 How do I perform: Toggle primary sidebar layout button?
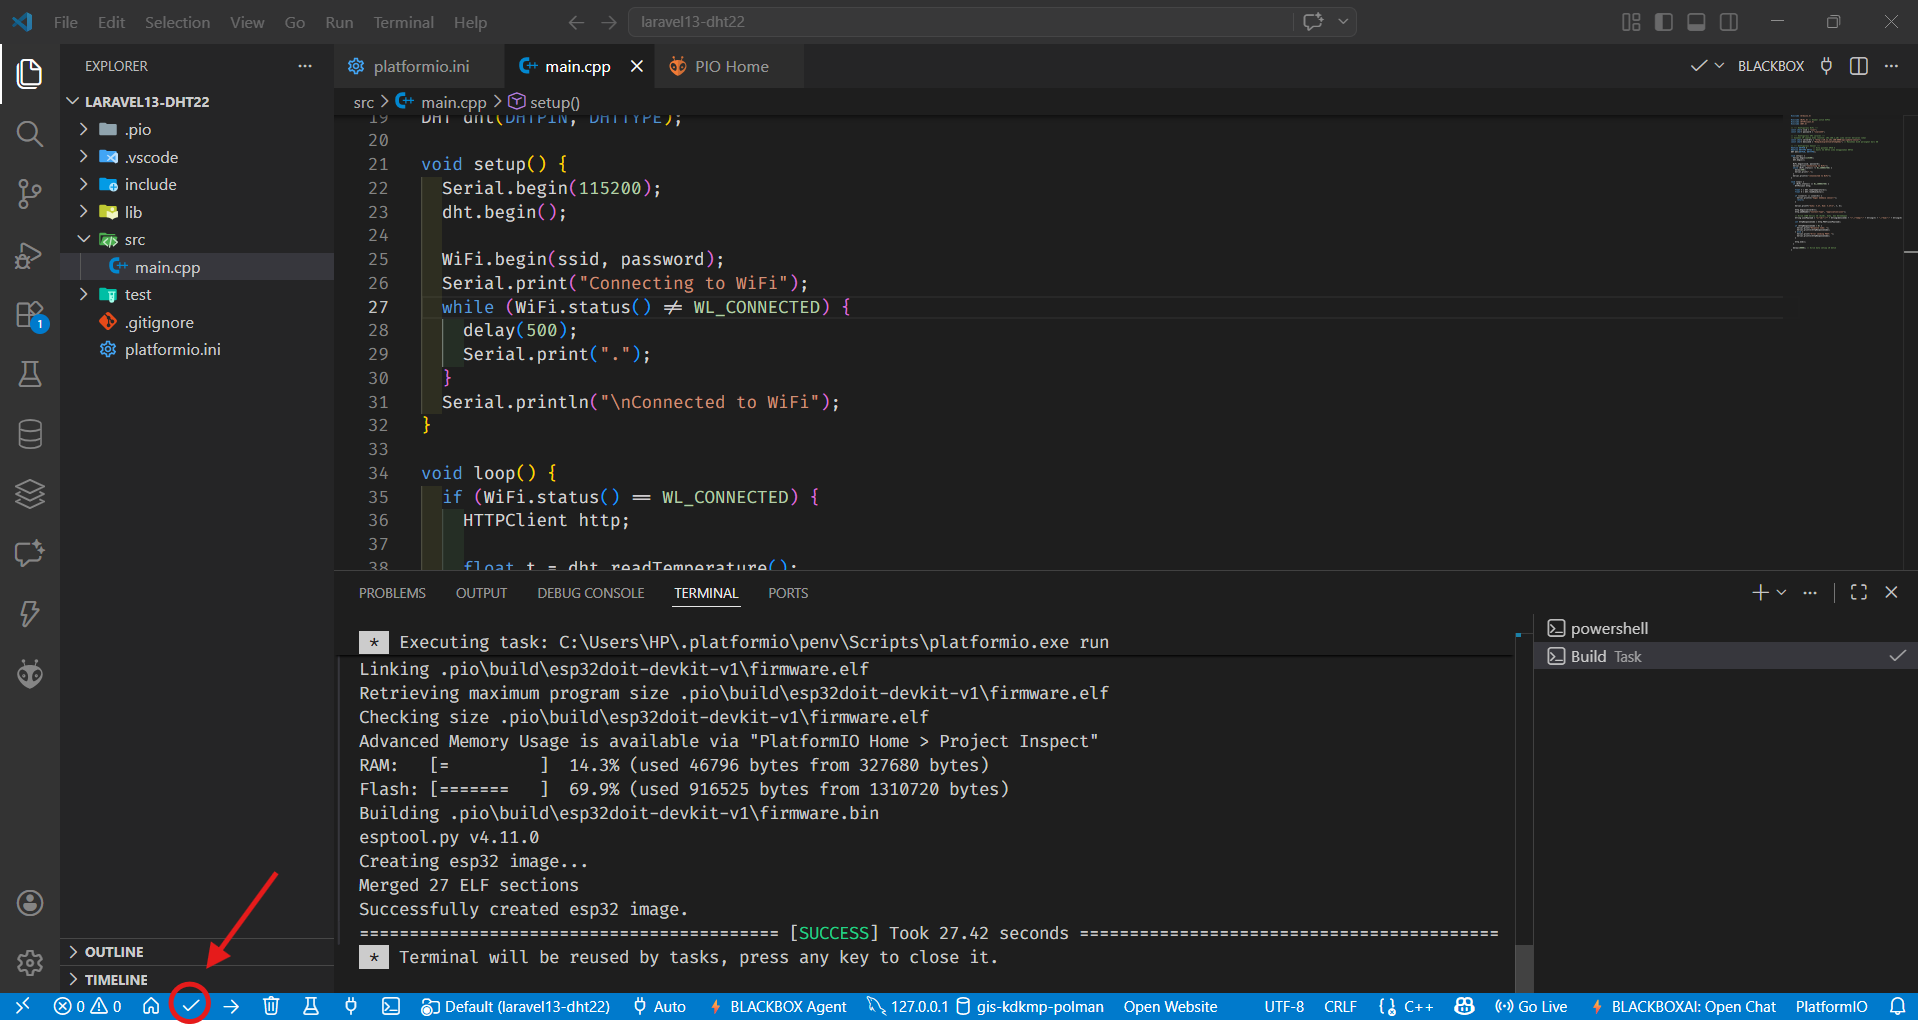pos(1664,22)
